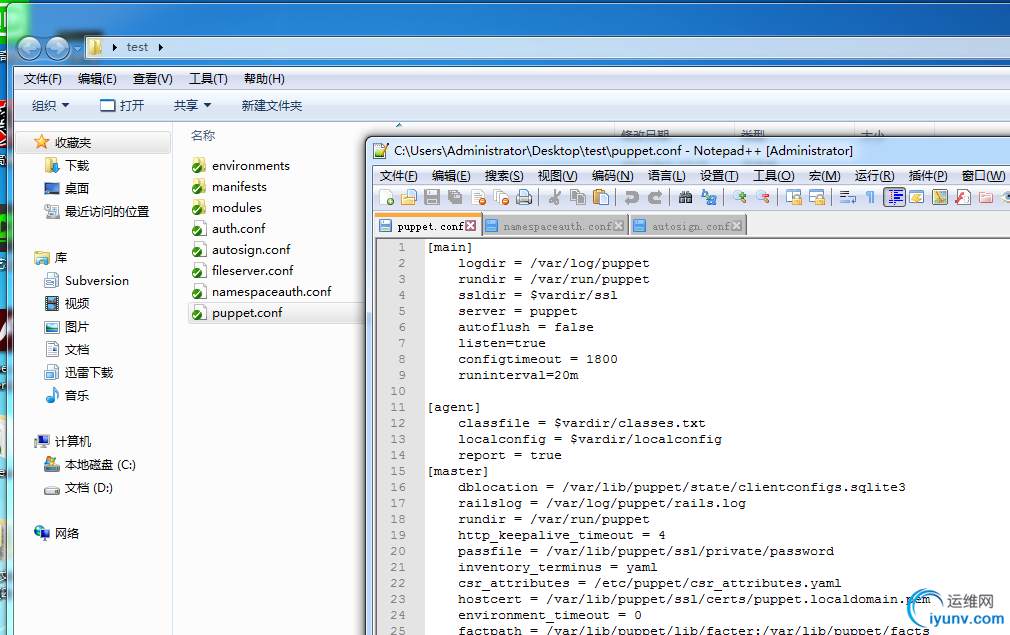This screenshot has width=1010, height=635.
Task: Open Notepad++ 视图(V) menu
Action: coord(557,176)
